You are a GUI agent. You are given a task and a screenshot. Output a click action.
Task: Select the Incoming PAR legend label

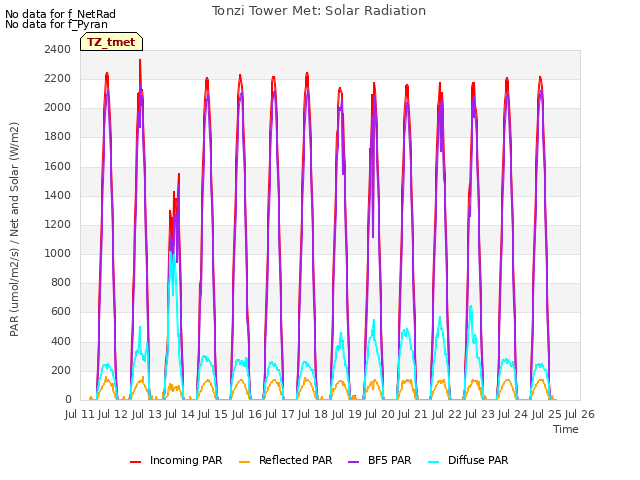pos(186,460)
